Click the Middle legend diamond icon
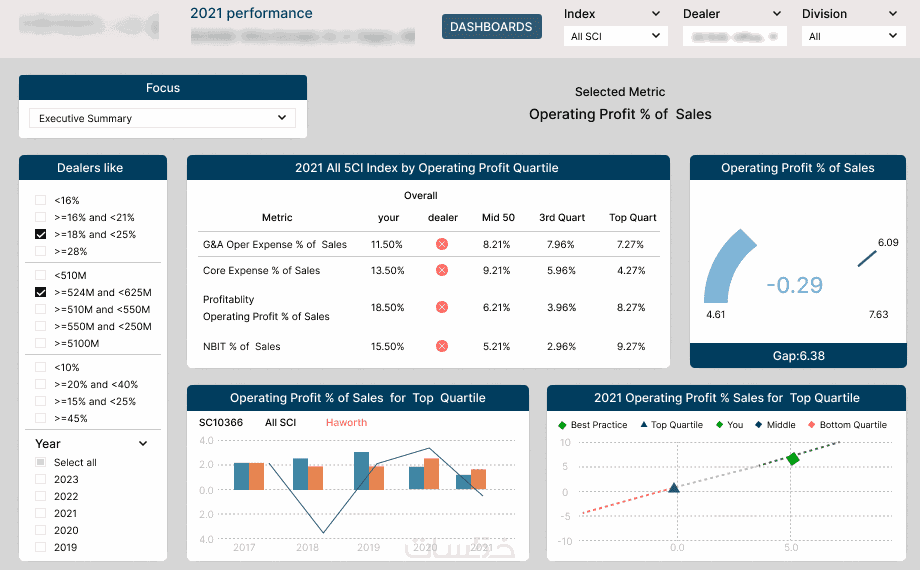The height and width of the screenshot is (570, 920). pyautogui.click(x=759, y=424)
